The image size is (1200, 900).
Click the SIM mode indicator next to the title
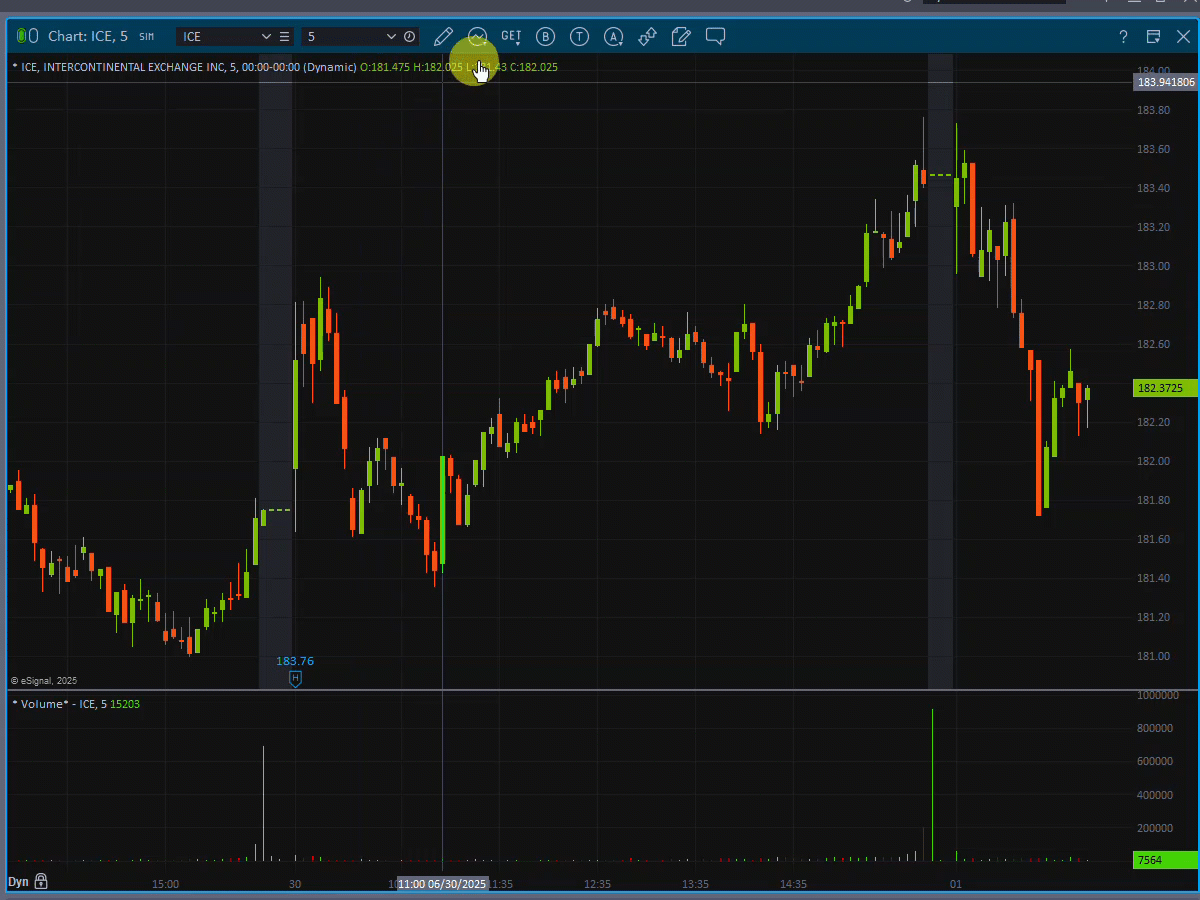147,36
